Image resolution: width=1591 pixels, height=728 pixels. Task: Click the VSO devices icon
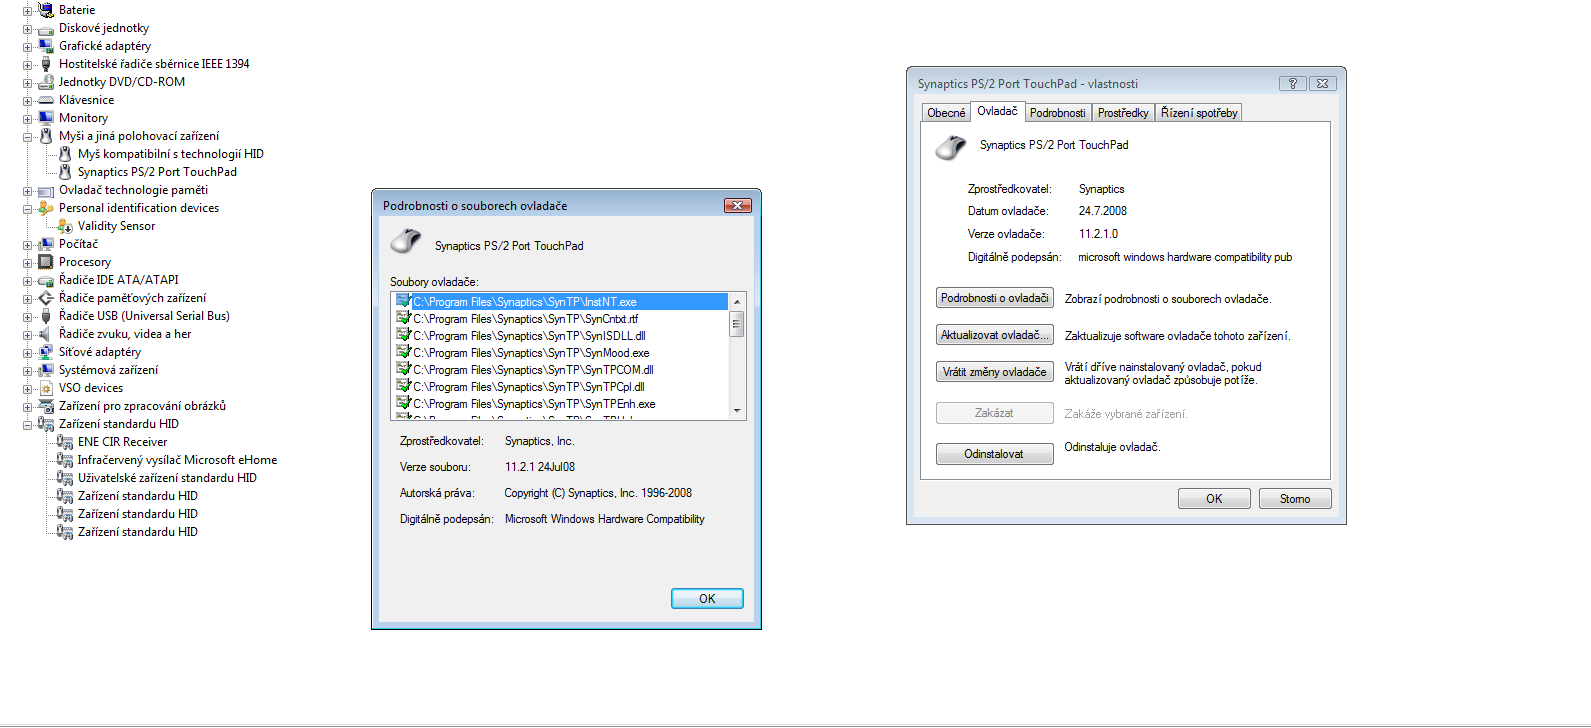coord(45,388)
